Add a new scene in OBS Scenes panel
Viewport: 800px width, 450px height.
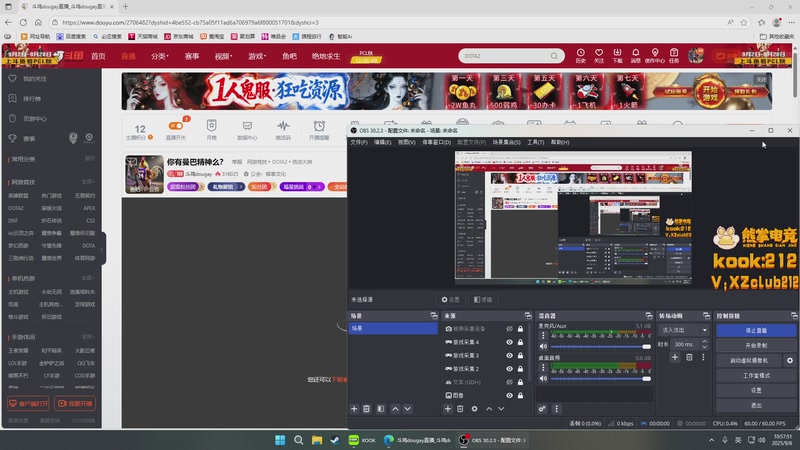coord(354,409)
